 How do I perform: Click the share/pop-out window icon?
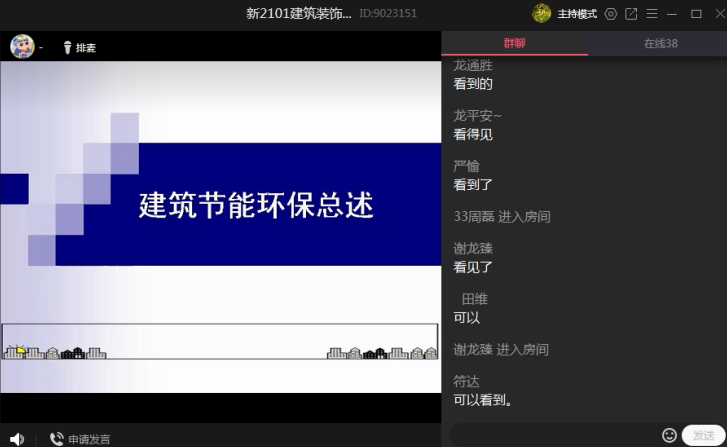point(631,14)
